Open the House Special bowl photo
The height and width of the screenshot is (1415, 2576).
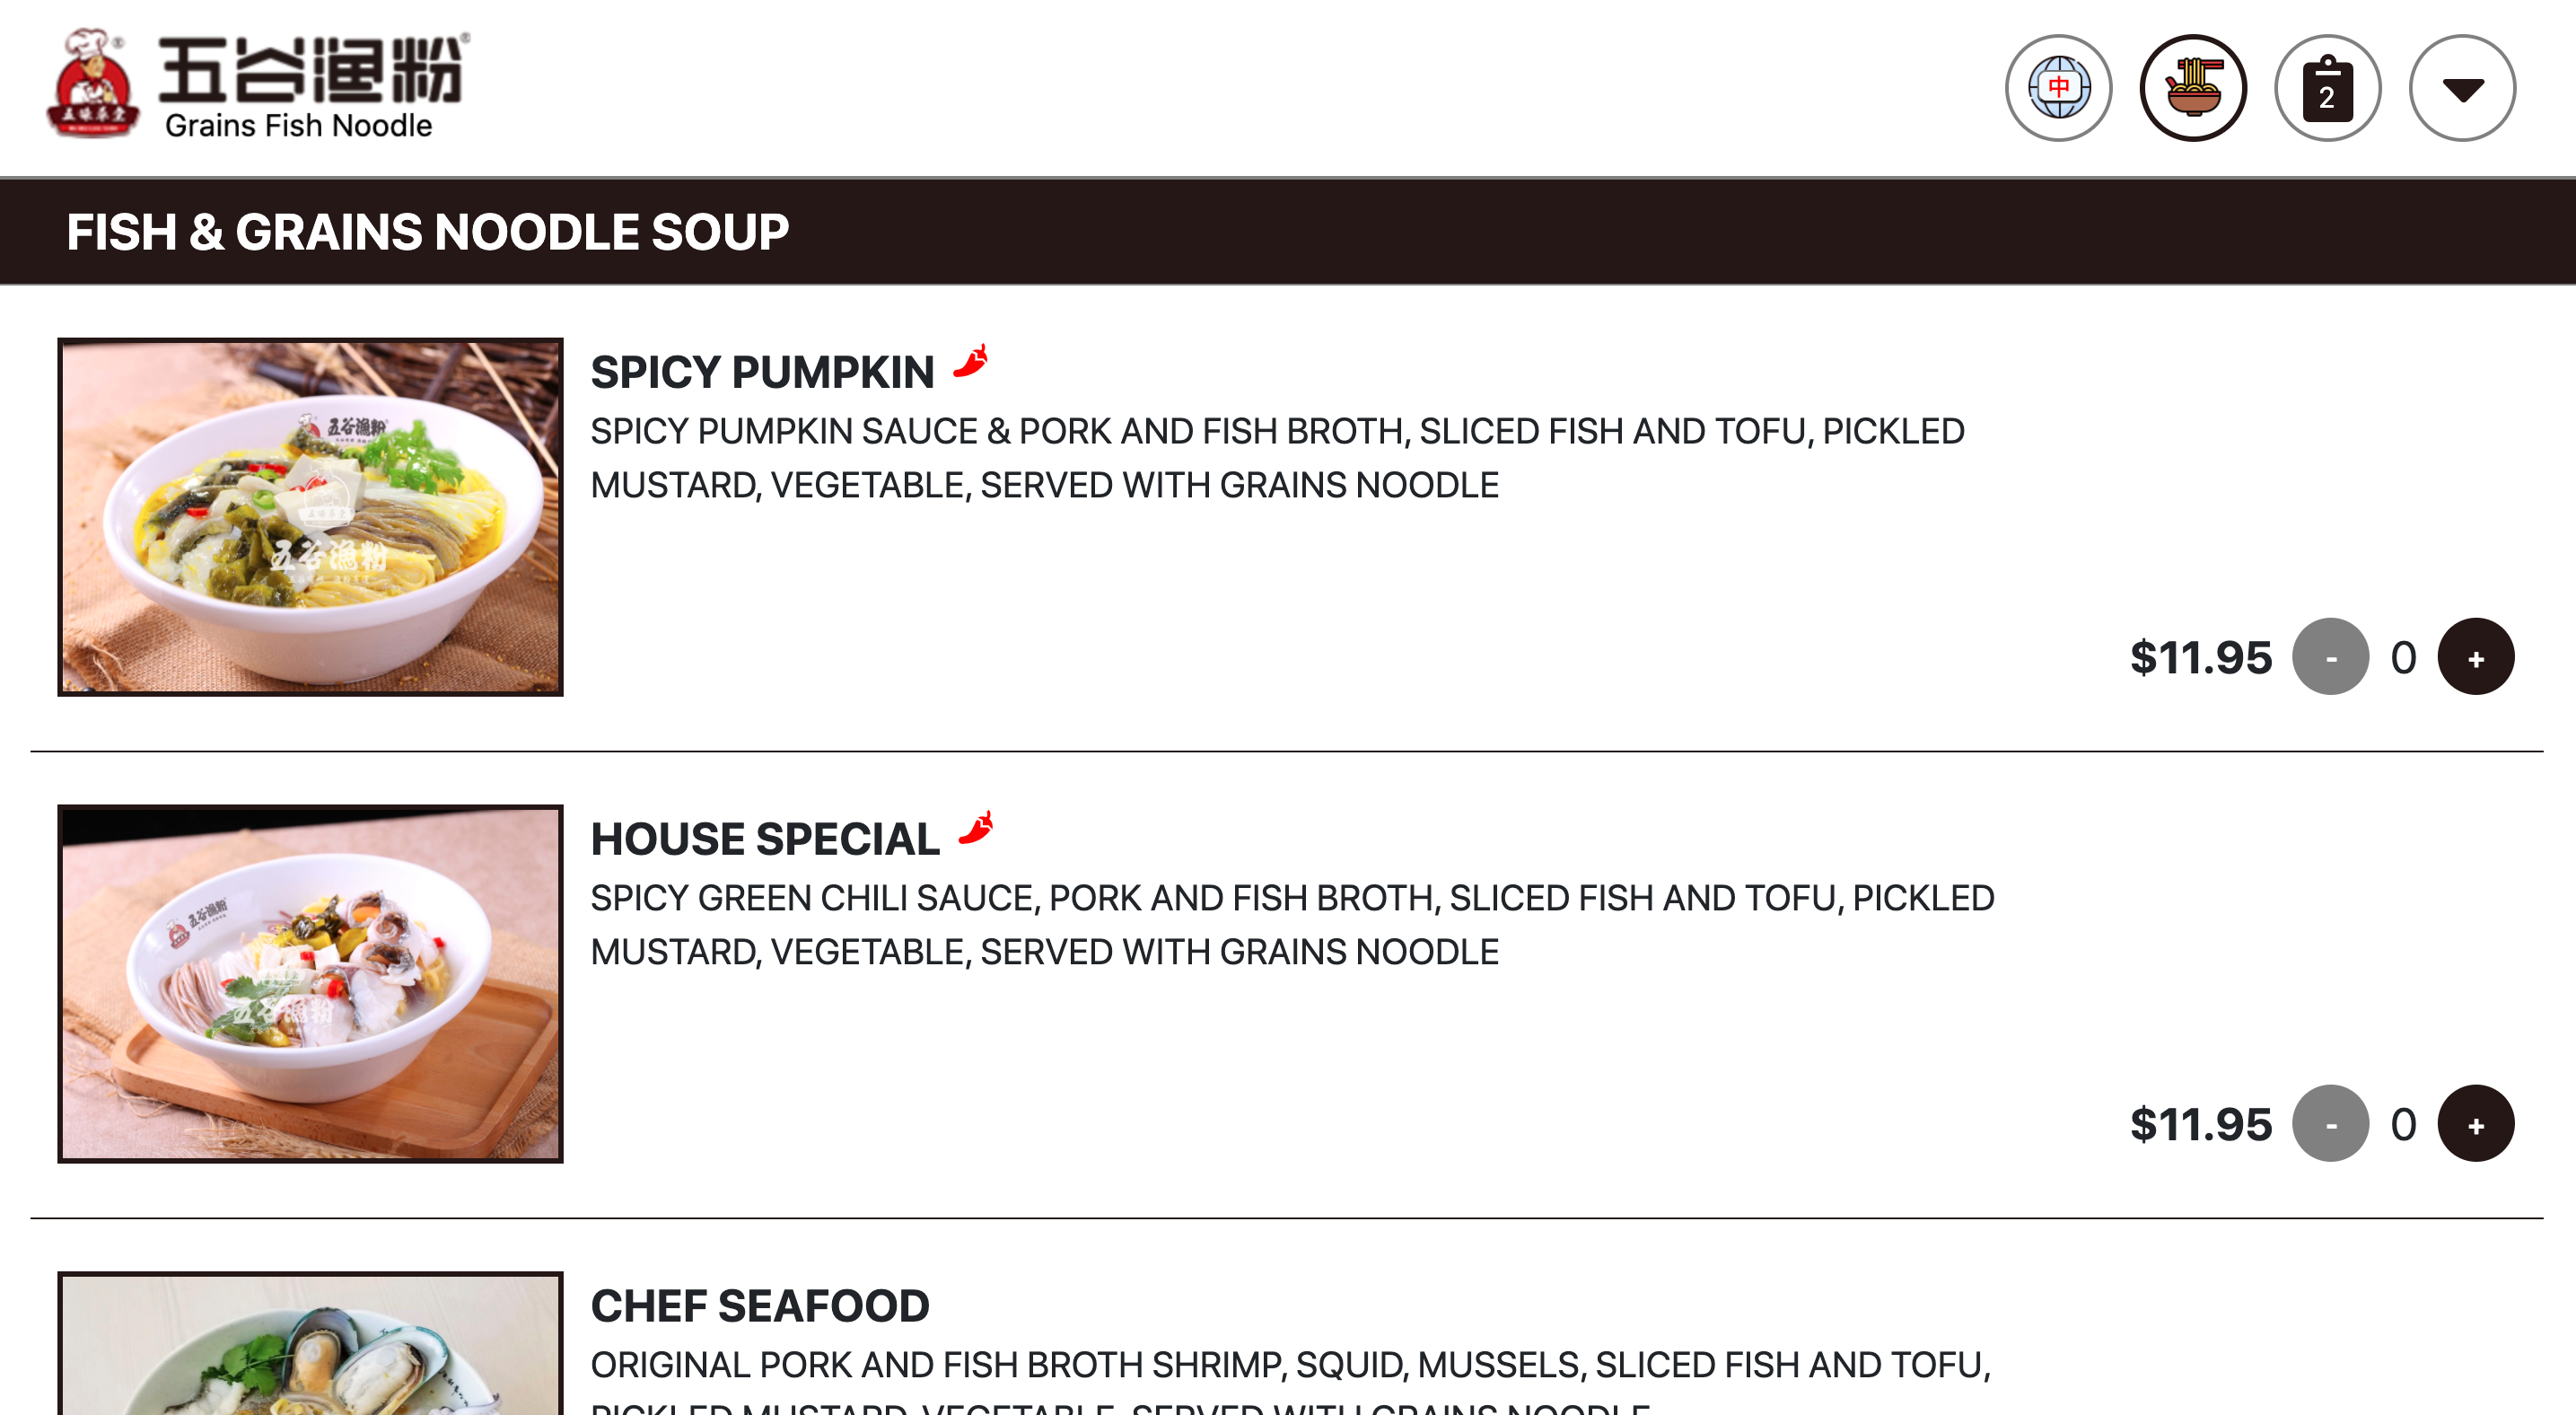pyautogui.click(x=310, y=984)
